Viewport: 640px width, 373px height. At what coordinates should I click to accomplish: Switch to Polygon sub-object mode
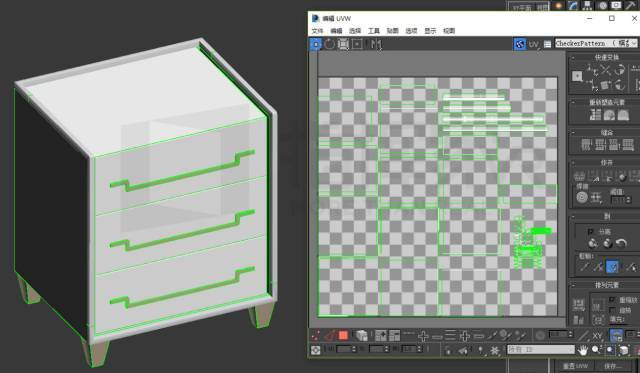pyautogui.click(x=343, y=336)
